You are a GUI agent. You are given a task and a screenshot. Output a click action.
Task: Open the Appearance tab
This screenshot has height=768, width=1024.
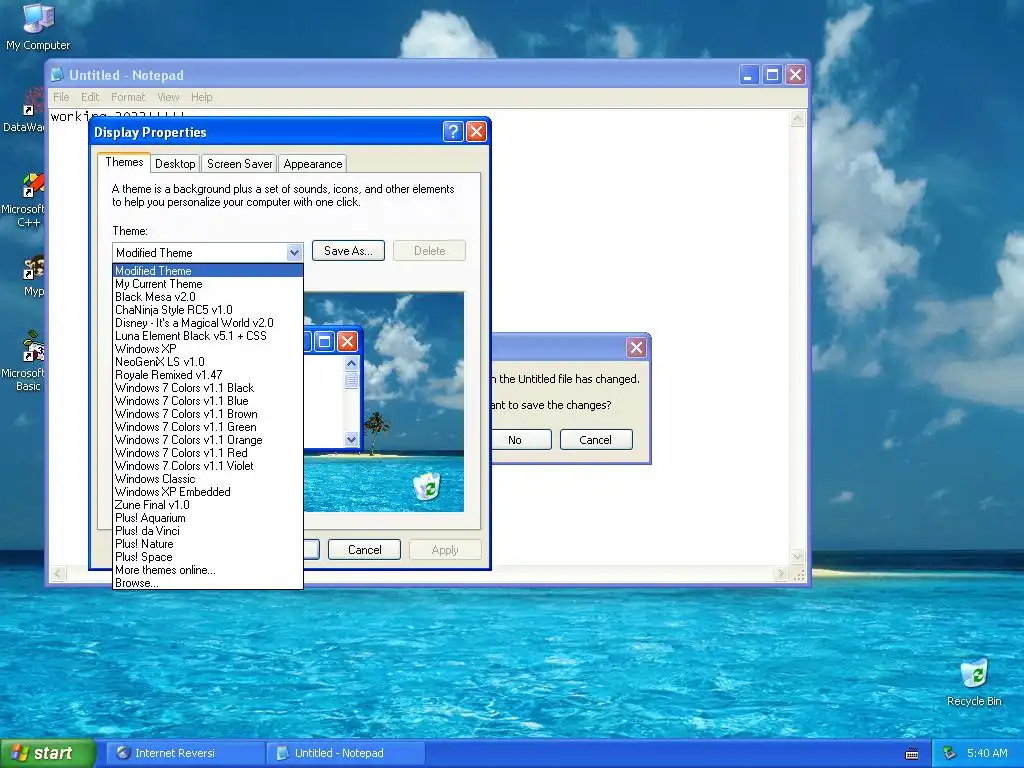pyautogui.click(x=313, y=164)
